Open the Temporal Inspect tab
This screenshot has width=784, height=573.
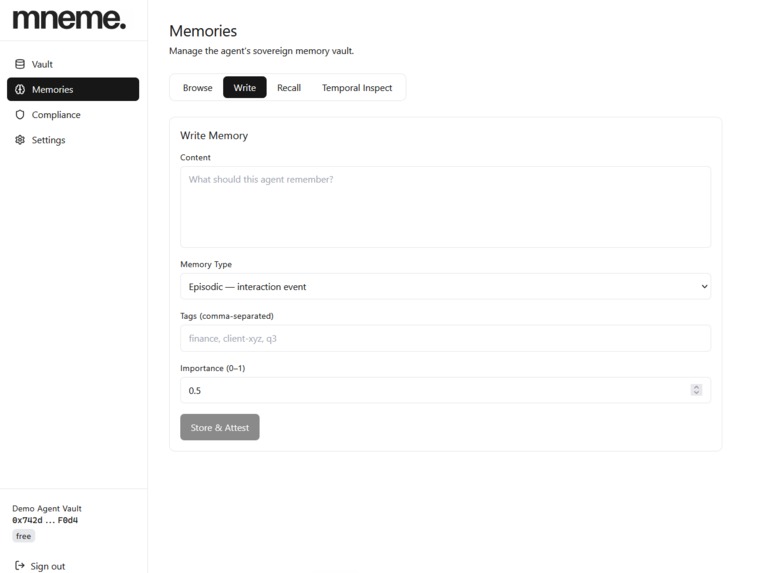[x=357, y=88]
